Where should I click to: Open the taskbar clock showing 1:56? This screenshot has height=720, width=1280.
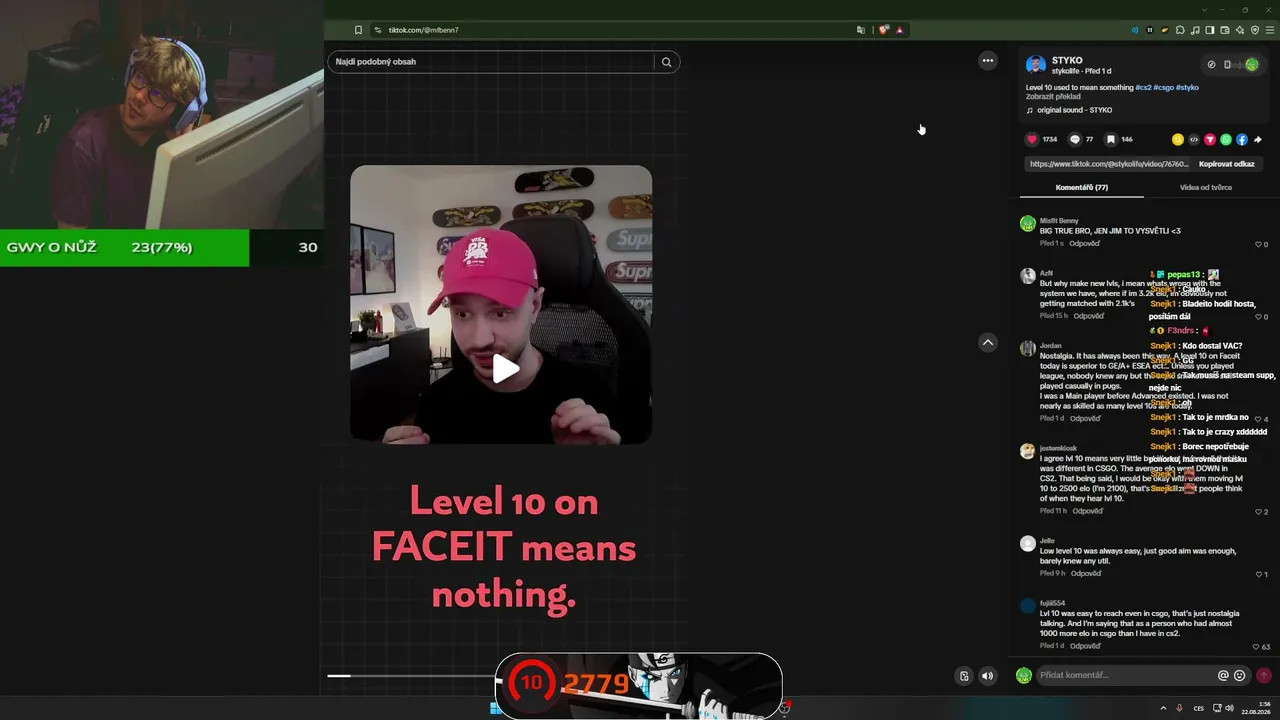pos(1256,708)
